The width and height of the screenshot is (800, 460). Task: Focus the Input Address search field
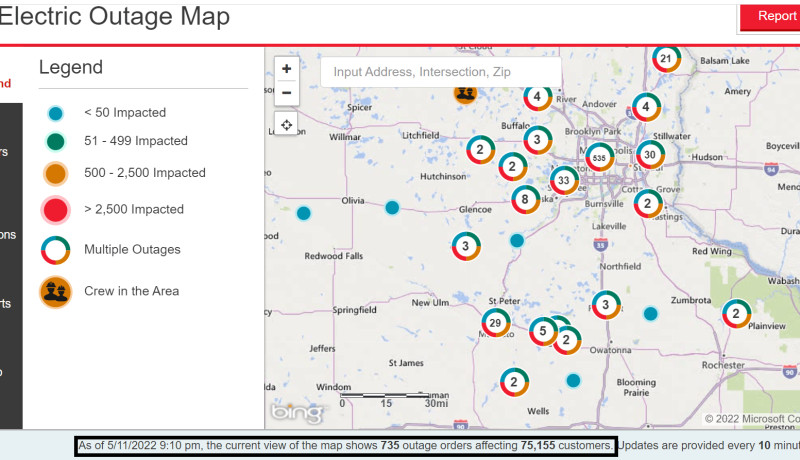440,72
